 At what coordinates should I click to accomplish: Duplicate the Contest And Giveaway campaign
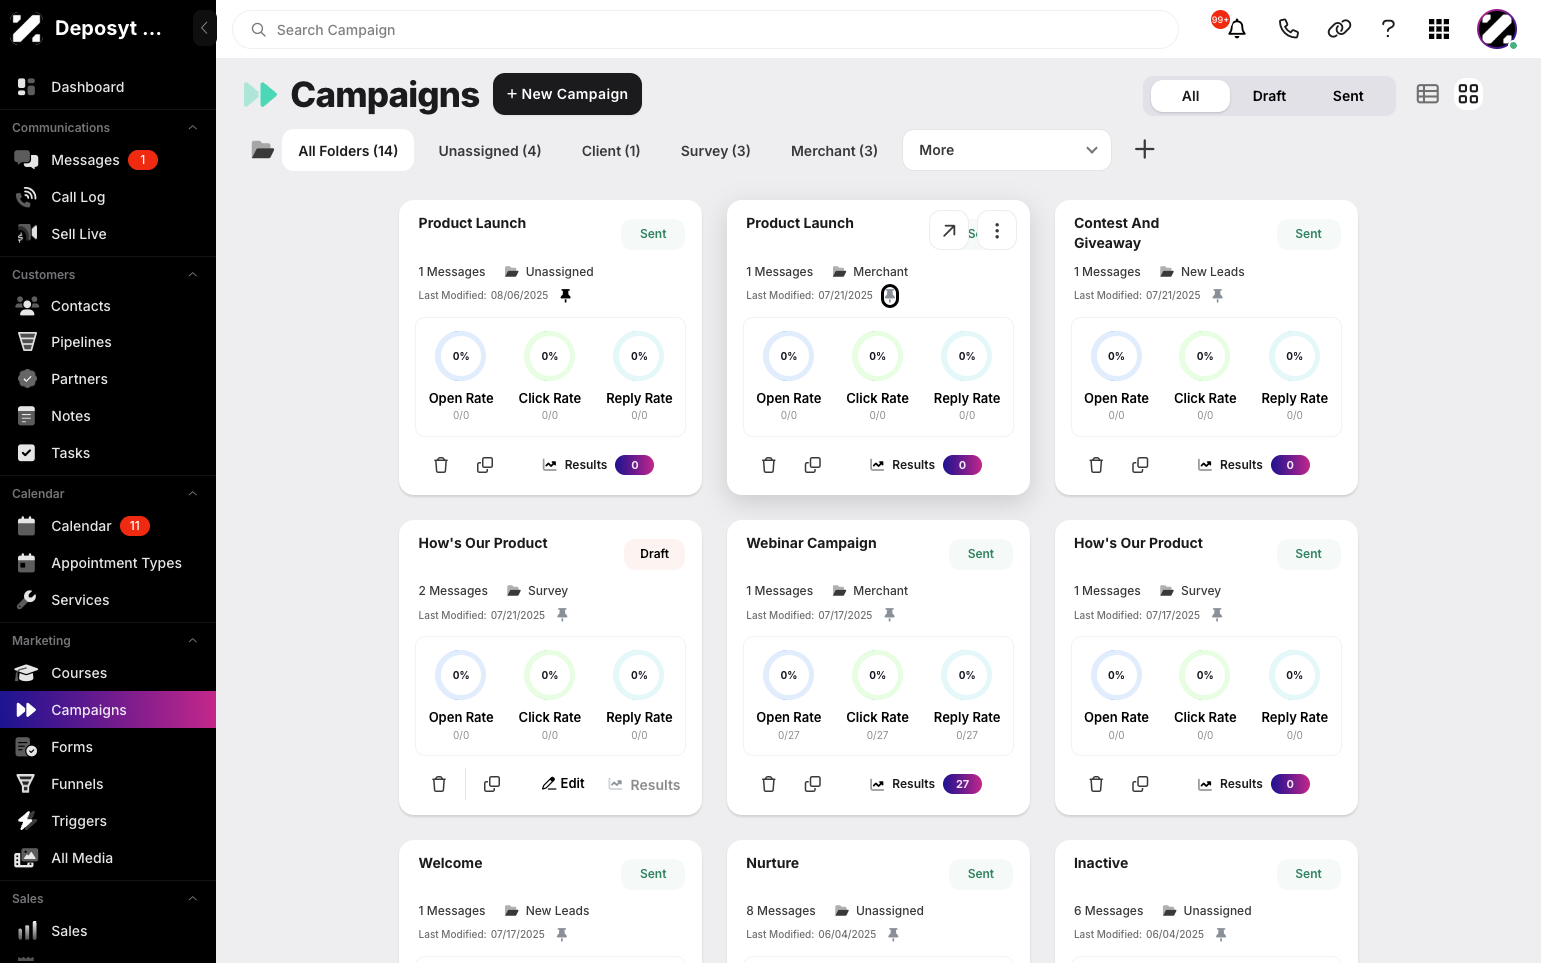click(1140, 465)
